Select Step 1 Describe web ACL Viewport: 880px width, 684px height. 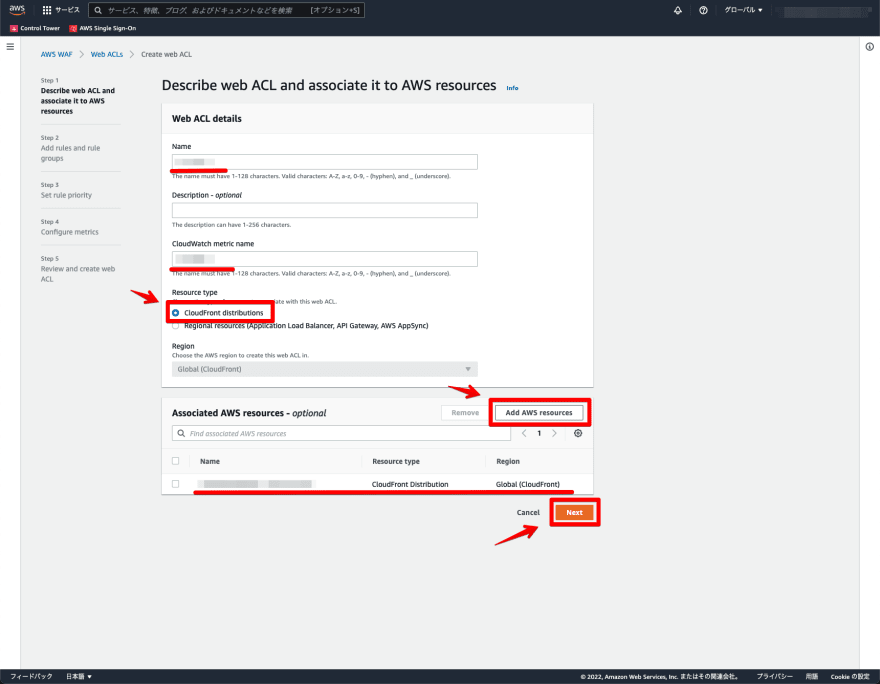[77, 101]
